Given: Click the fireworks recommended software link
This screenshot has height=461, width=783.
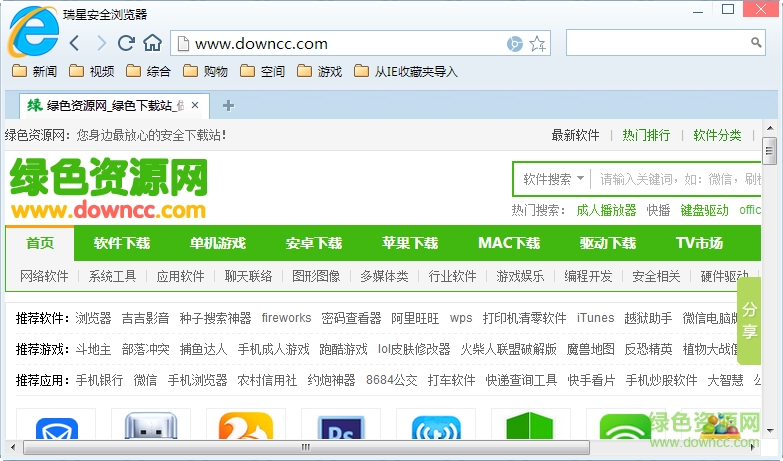Looking at the screenshot, I should pos(286,318).
